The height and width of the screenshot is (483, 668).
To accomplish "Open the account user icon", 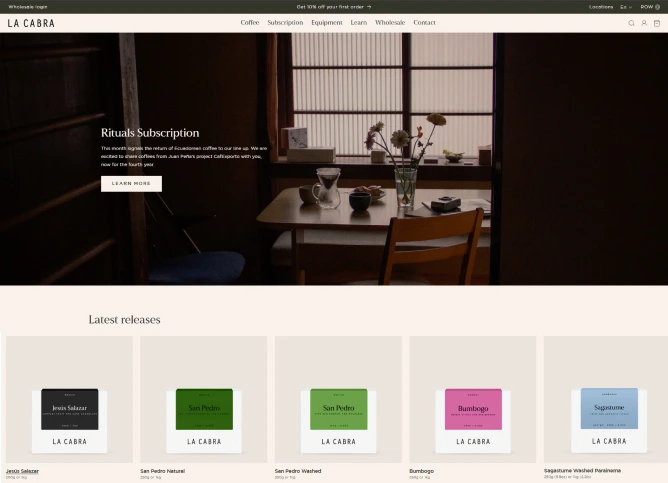I will click(x=644, y=23).
